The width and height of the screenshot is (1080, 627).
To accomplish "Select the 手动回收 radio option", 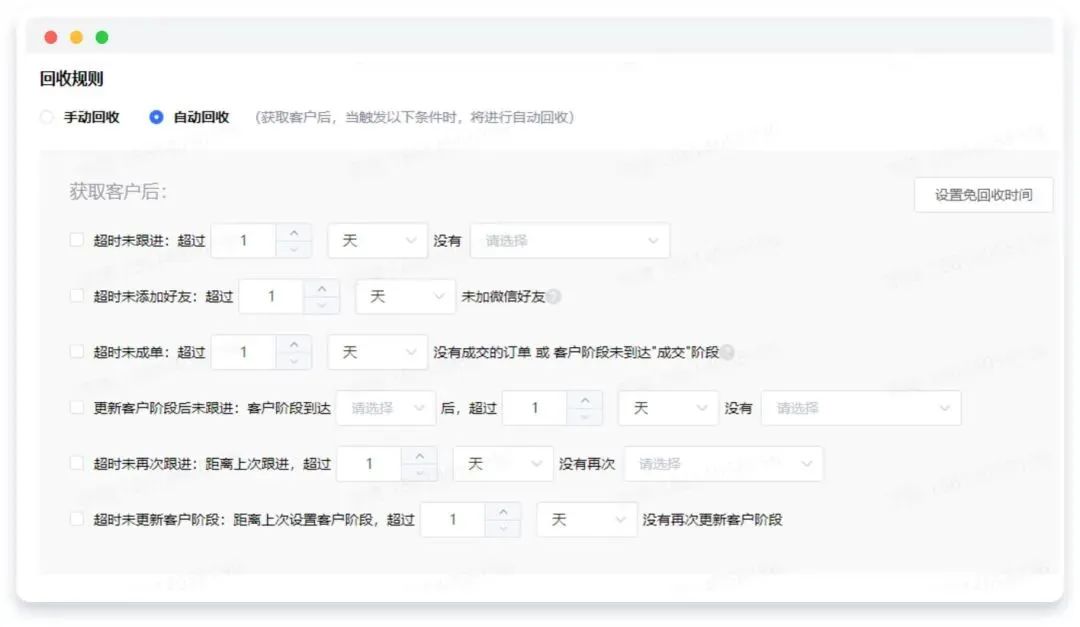I will pos(47,117).
